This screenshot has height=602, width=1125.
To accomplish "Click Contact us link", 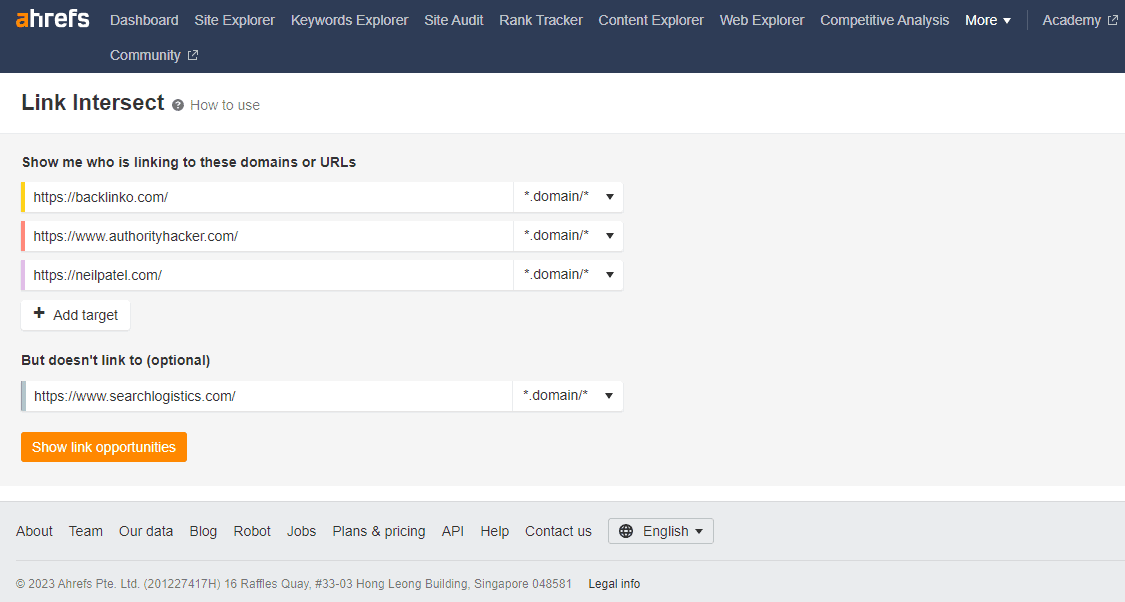I will tap(558, 531).
